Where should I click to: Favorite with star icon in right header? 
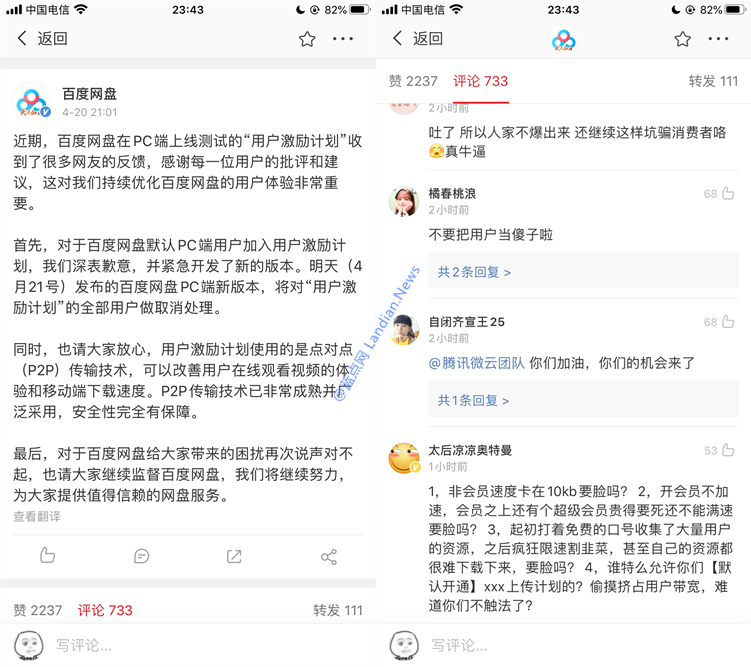(x=683, y=39)
